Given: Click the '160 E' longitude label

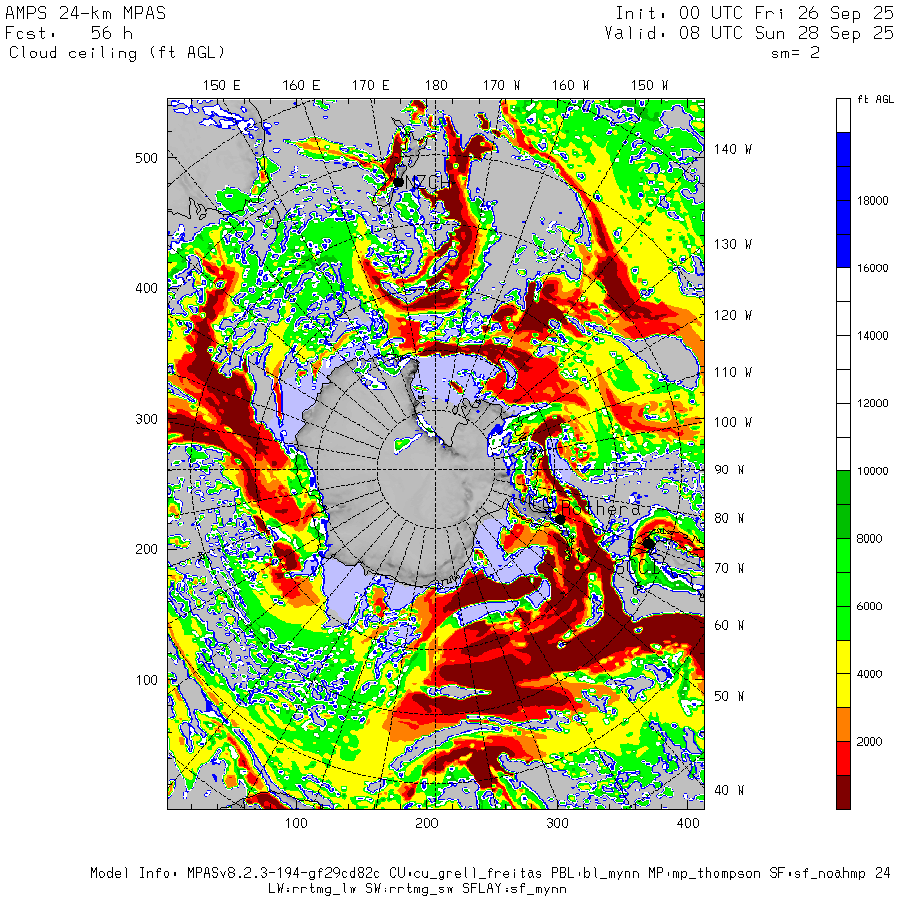Looking at the screenshot, I should [x=301, y=86].
